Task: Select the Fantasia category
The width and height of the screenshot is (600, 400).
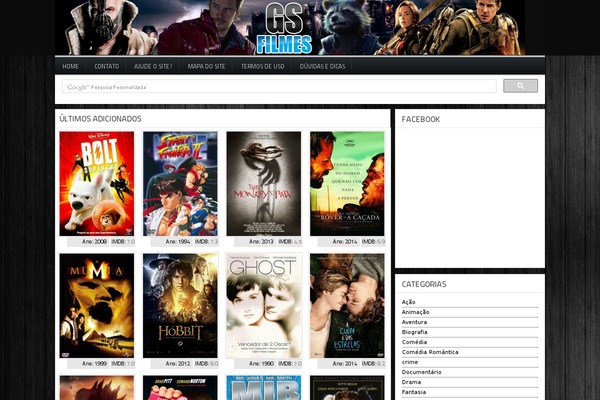Action: point(414,392)
